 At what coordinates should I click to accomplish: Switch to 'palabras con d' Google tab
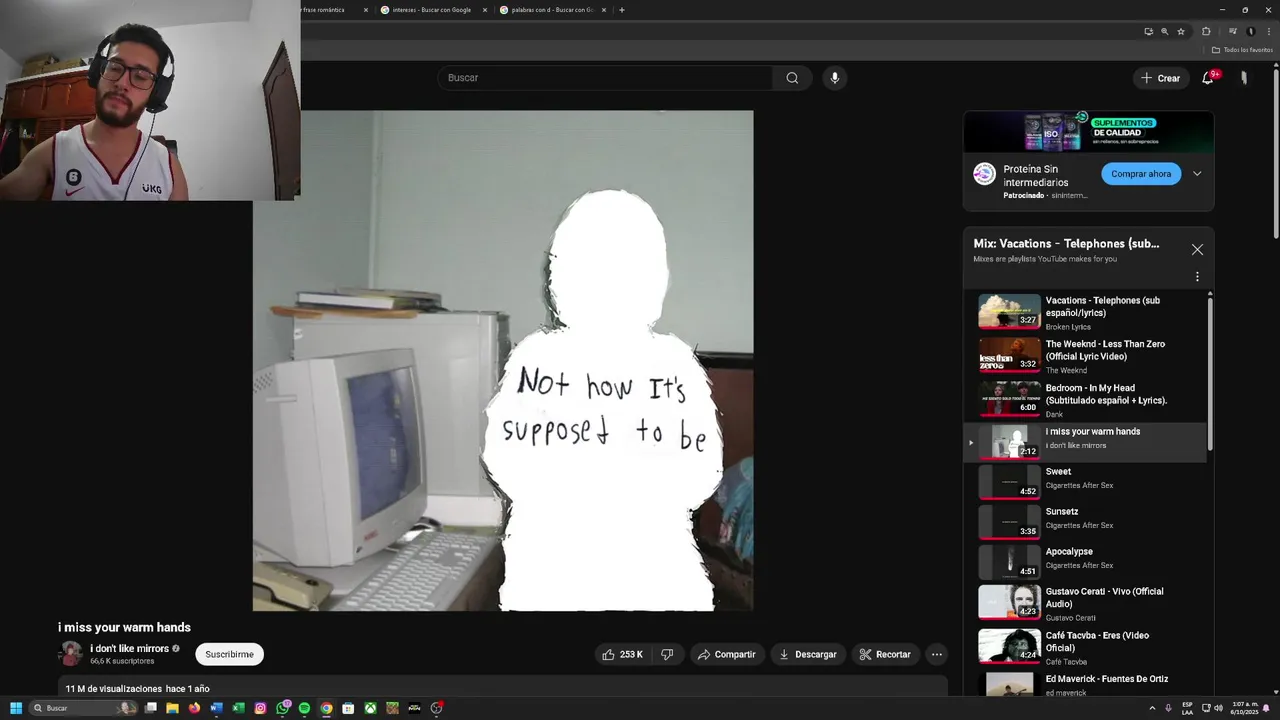click(x=552, y=10)
